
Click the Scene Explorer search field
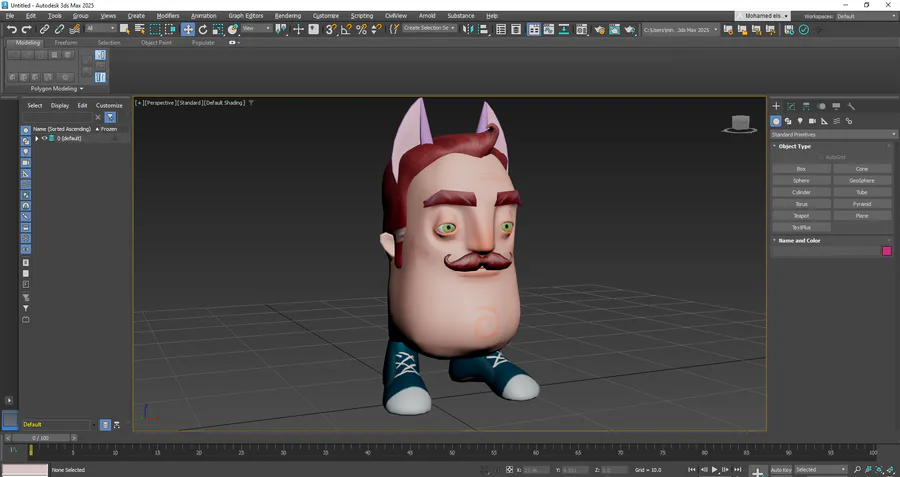pos(57,117)
